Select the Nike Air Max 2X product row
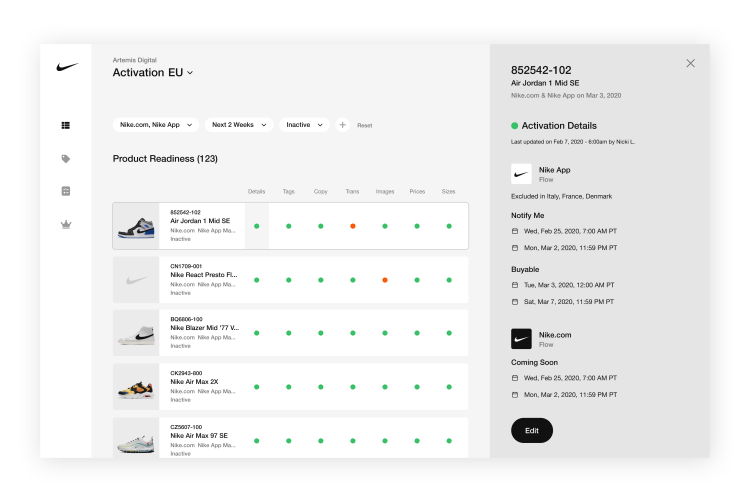Screen dimensions: 750x502 pos(290,387)
